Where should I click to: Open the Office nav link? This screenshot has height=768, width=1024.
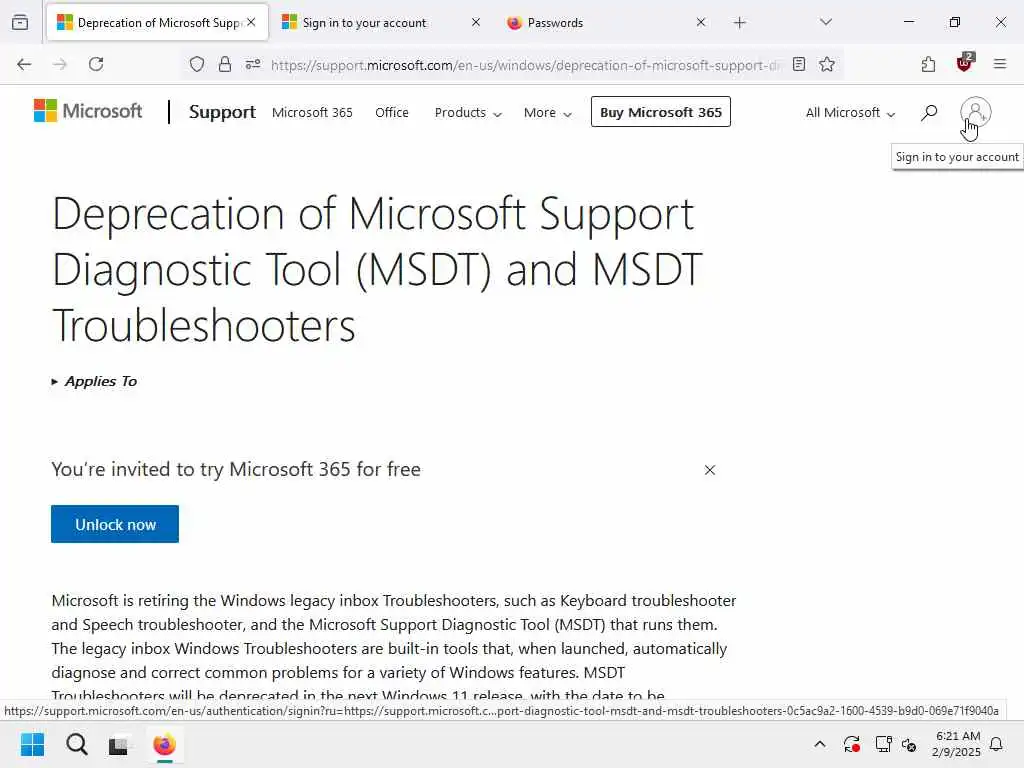pos(392,112)
